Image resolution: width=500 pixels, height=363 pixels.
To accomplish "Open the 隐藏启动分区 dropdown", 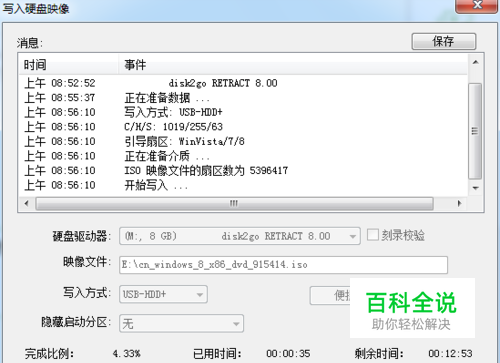I will tap(181, 324).
